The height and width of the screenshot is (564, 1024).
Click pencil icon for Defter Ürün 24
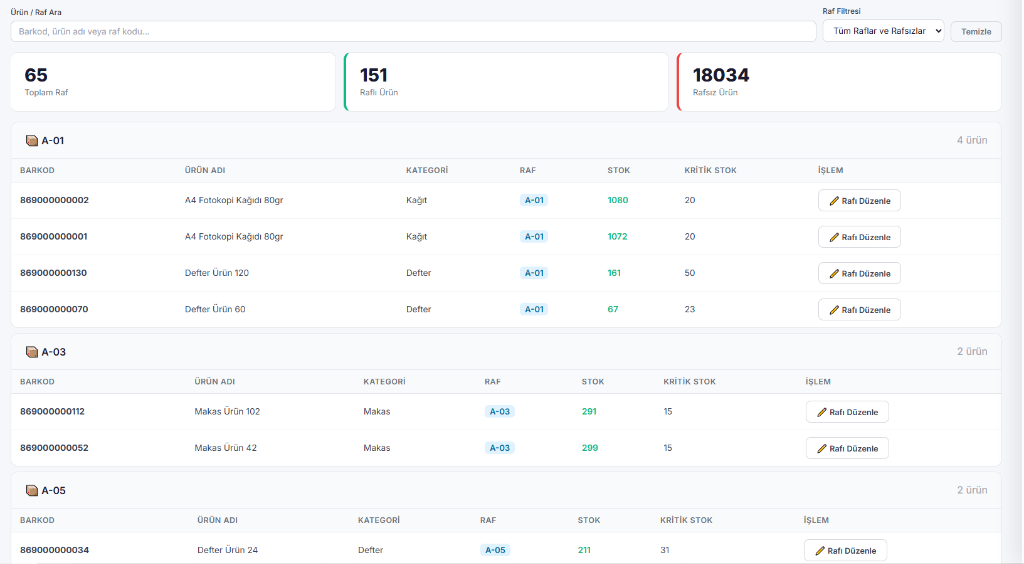tap(820, 550)
